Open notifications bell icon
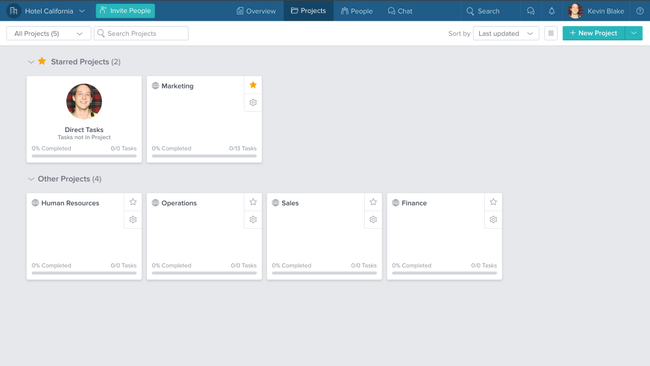The image size is (650, 366). 551,11
